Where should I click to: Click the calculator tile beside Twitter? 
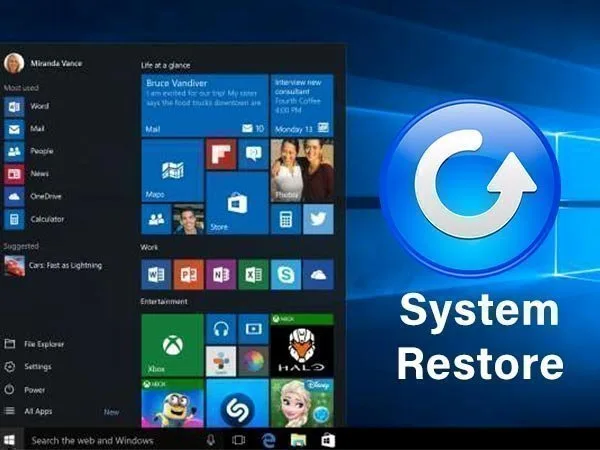point(286,219)
